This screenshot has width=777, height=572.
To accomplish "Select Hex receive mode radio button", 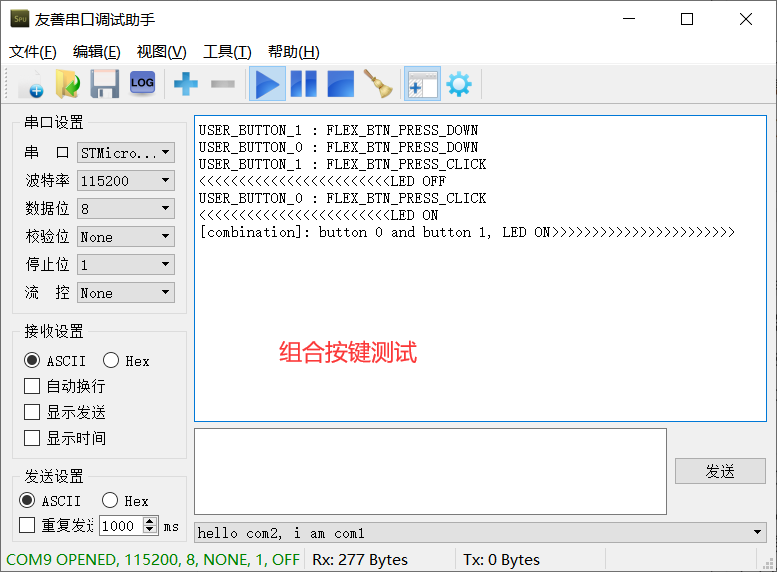I will tap(111, 360).
